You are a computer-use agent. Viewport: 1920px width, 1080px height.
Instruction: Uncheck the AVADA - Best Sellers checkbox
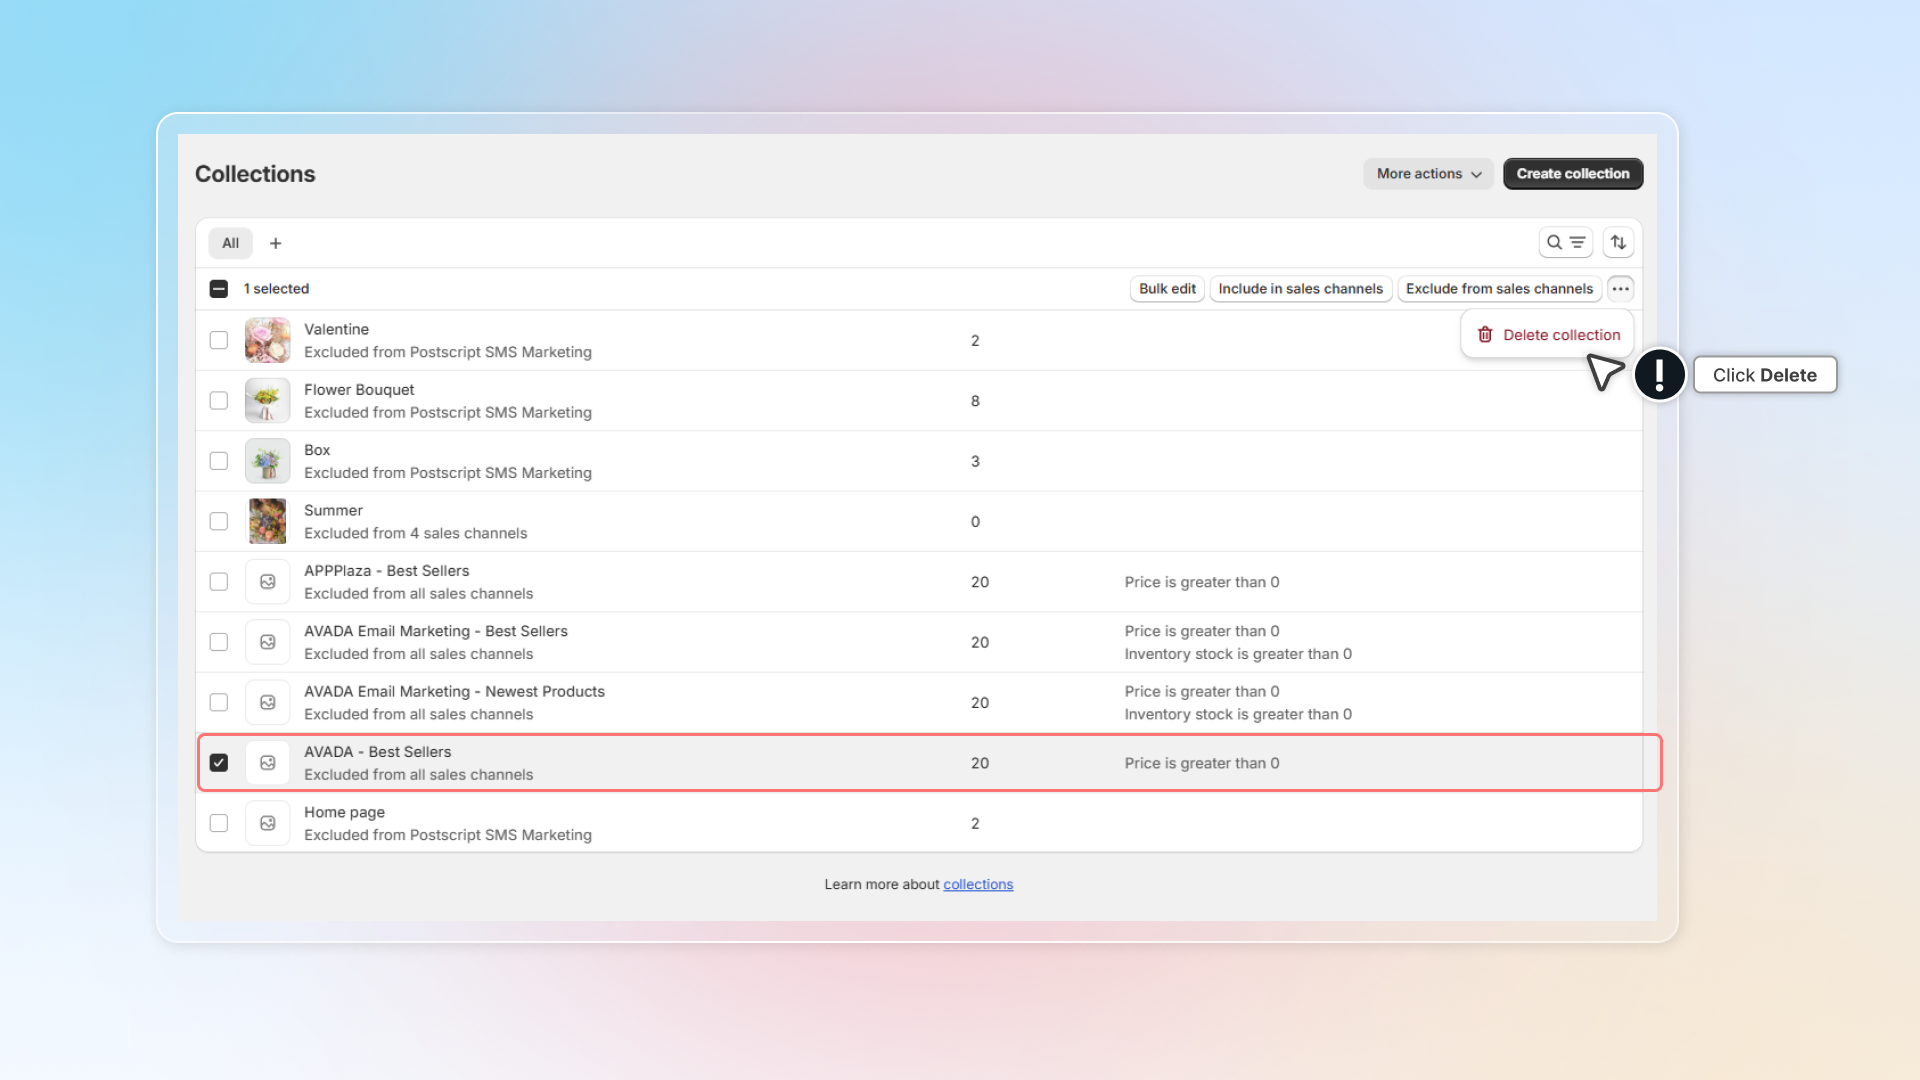click(x=219, y=763)
